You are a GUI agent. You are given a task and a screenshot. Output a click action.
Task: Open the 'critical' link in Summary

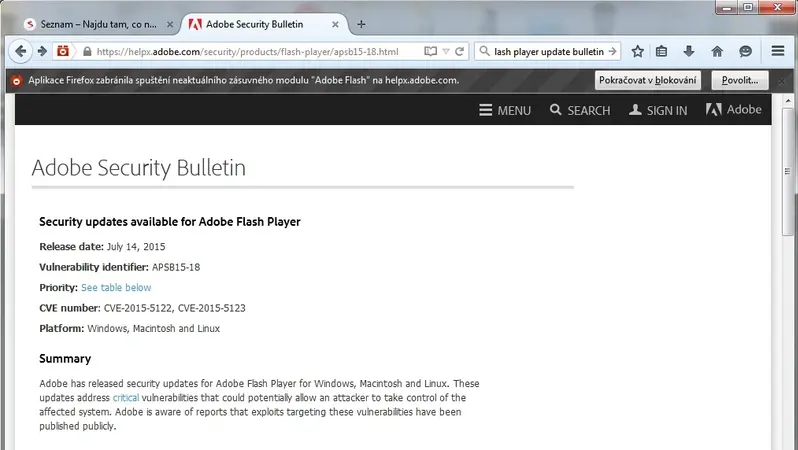(126, 398)
